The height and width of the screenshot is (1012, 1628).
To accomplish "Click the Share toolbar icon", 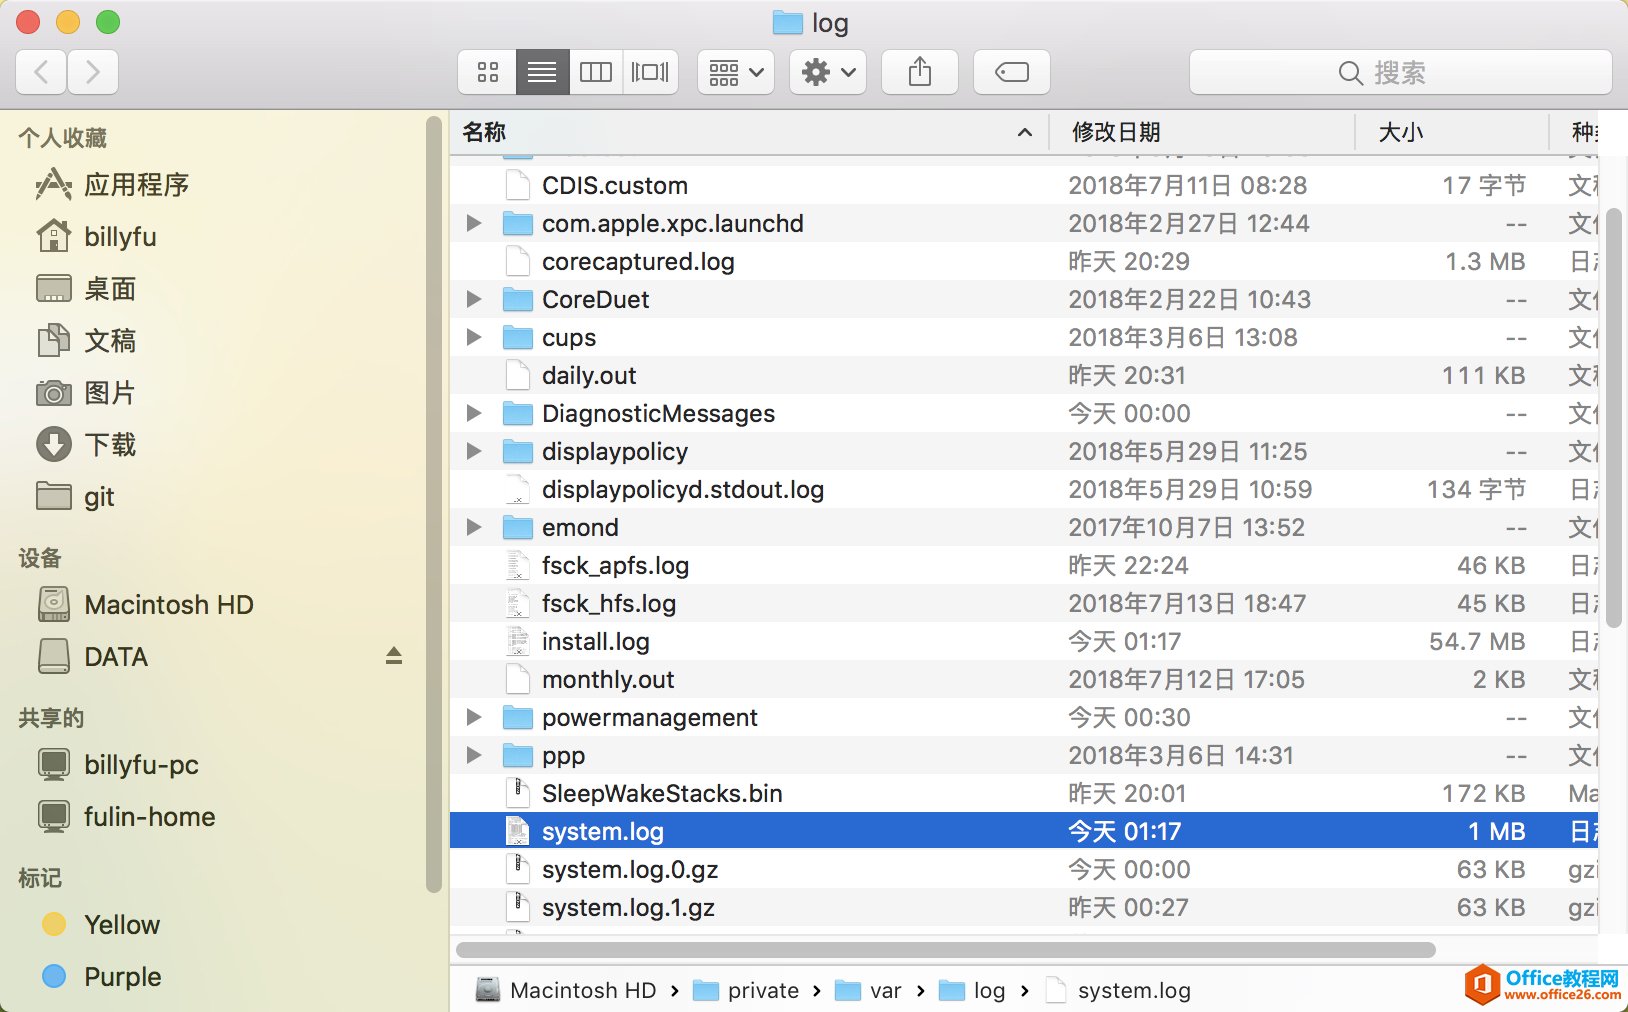I will click(920, 72).
